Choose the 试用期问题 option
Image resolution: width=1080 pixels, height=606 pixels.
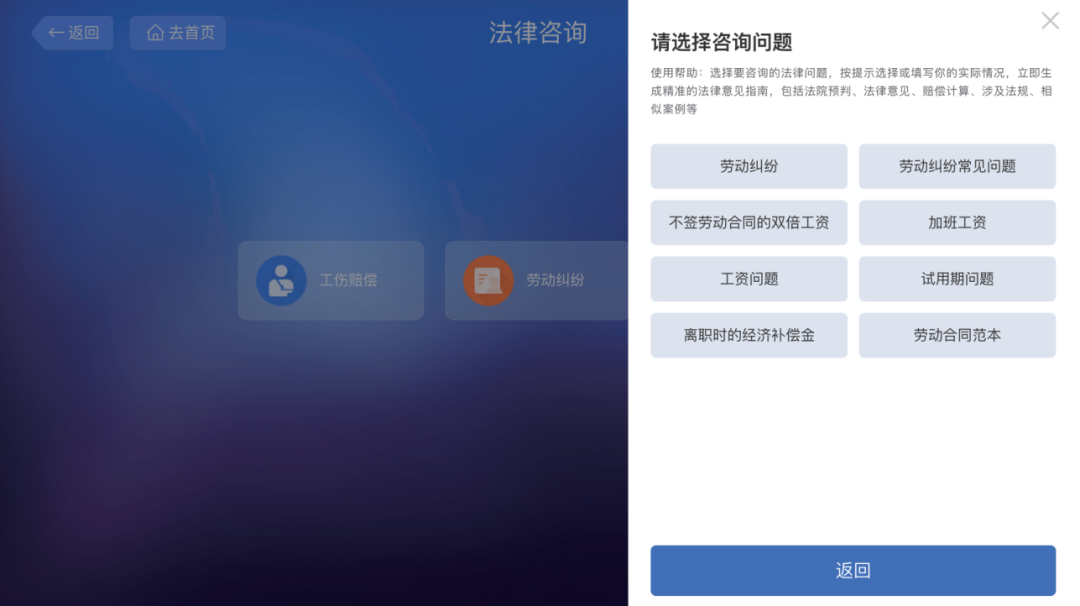click(x=957, y=279)
